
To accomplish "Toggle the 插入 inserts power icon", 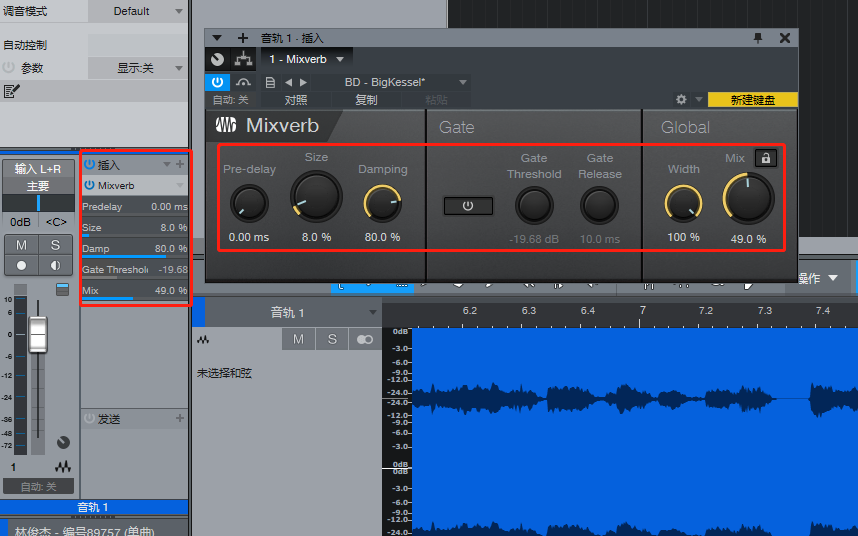I will point(89,164).
